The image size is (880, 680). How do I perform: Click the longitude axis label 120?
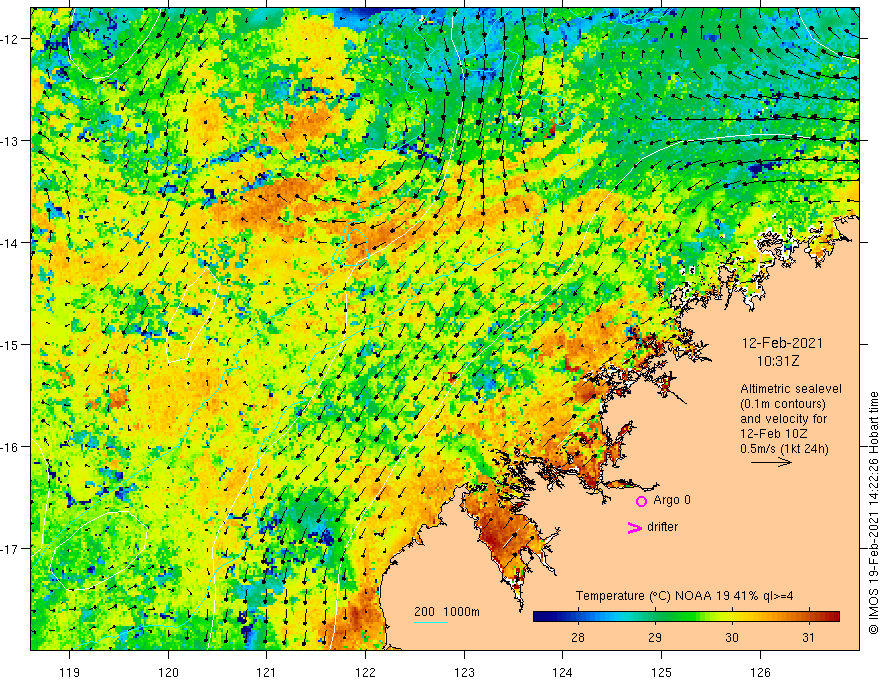[168, 672]
